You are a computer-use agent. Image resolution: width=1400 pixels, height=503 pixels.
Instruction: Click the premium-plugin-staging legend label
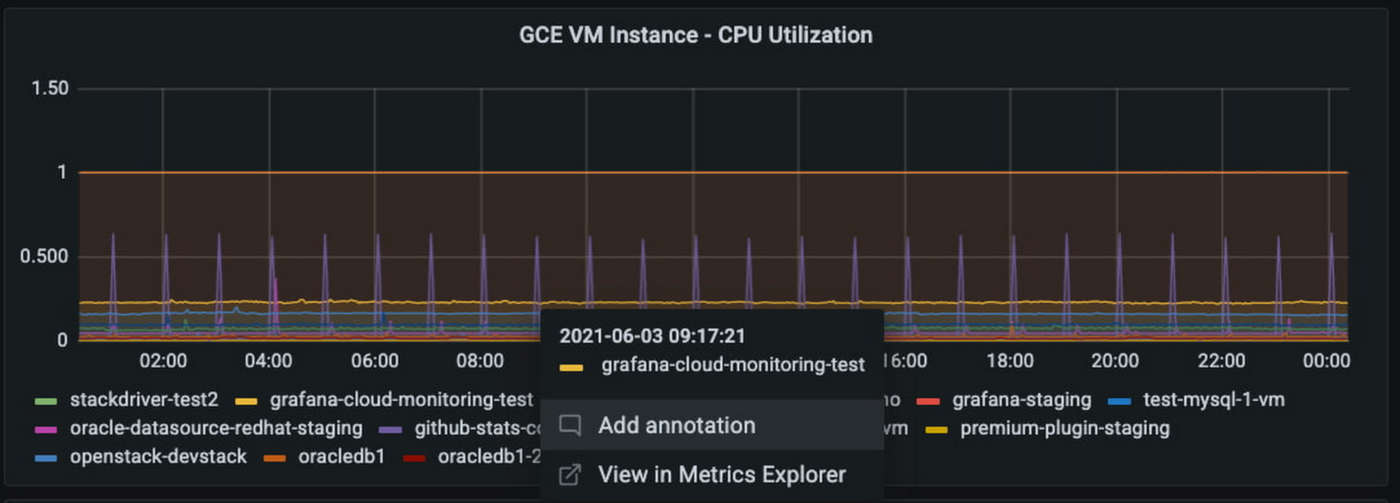pos(1064,429)
